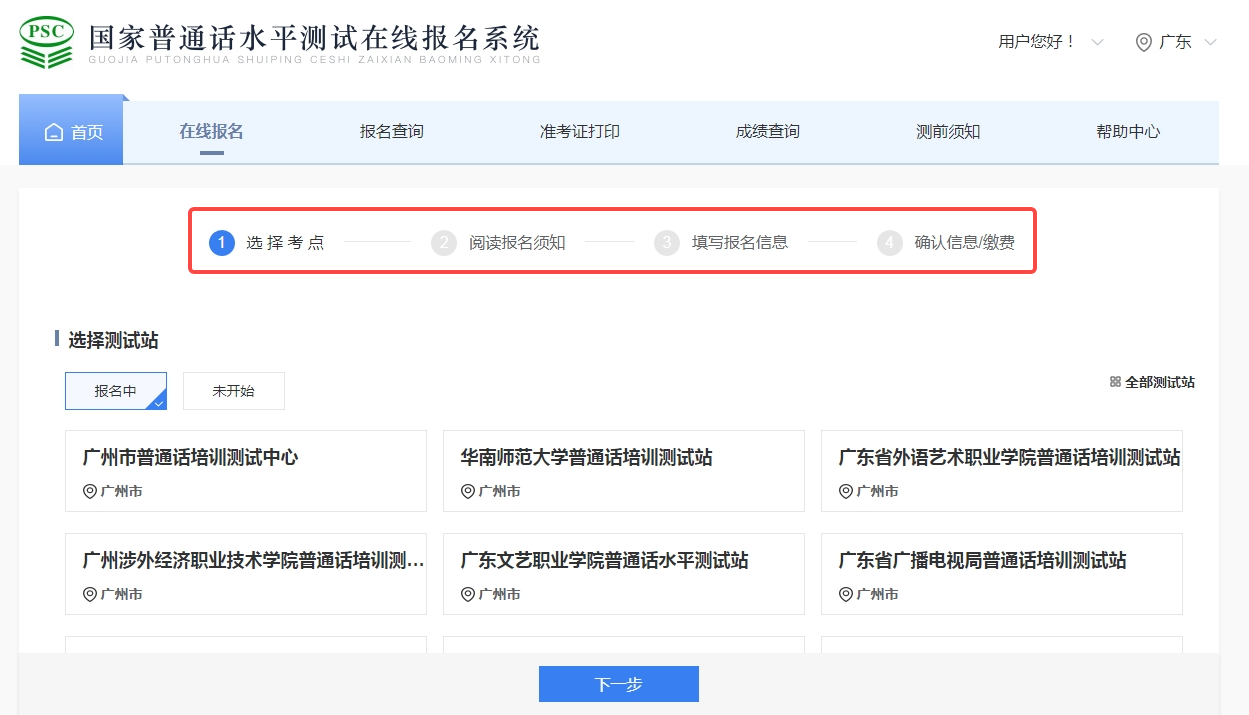Click the 国家普通话水平测试在线报名系统 title

(x=314, y=38)
